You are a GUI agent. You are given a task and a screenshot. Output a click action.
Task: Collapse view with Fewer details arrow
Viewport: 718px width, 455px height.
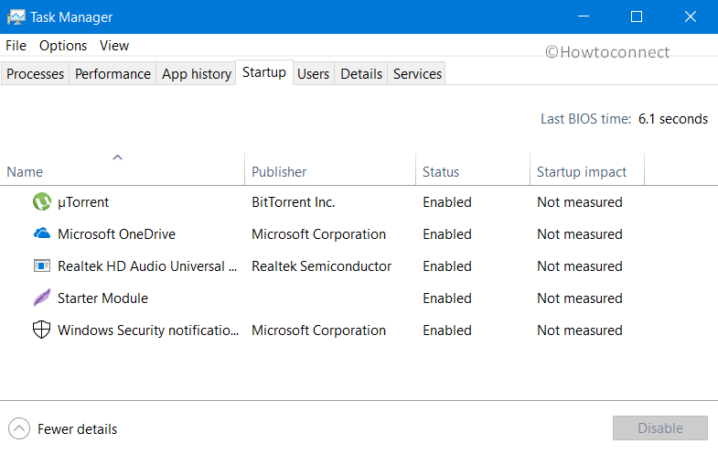click(19, 429)
